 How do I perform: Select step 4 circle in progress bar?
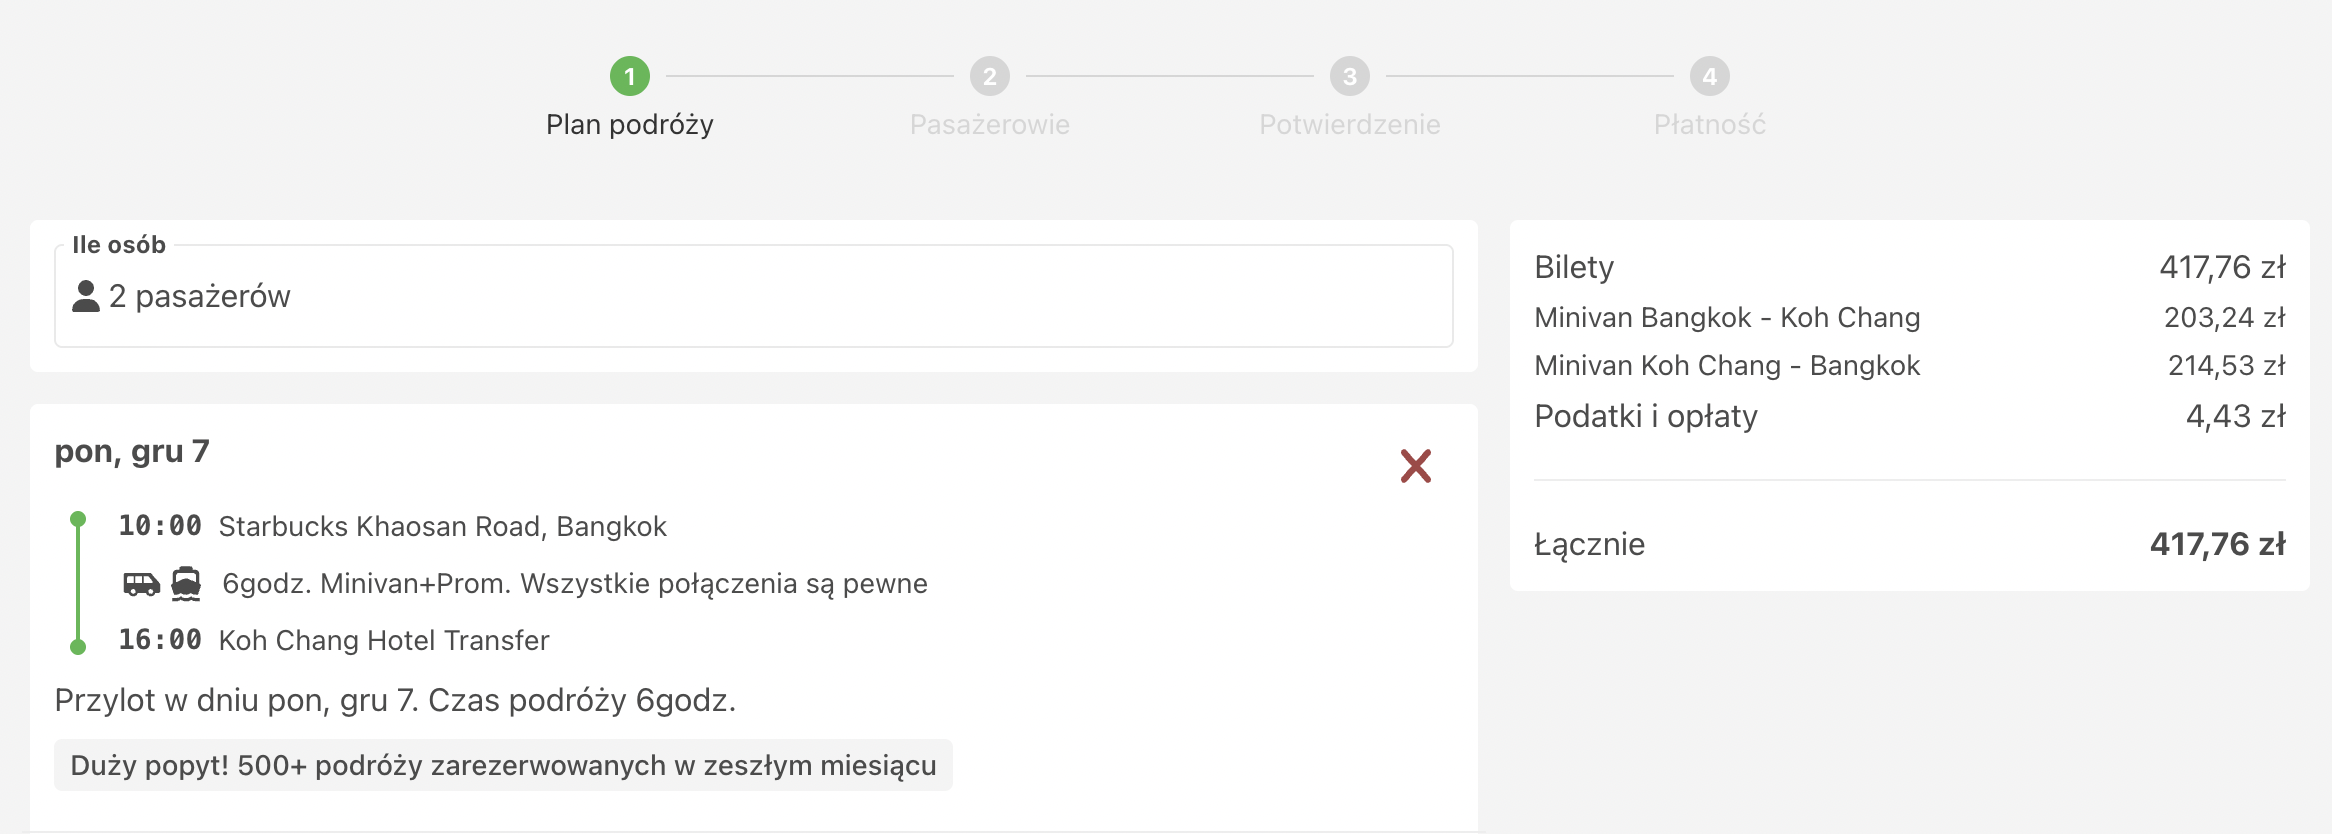[1710, 76]
